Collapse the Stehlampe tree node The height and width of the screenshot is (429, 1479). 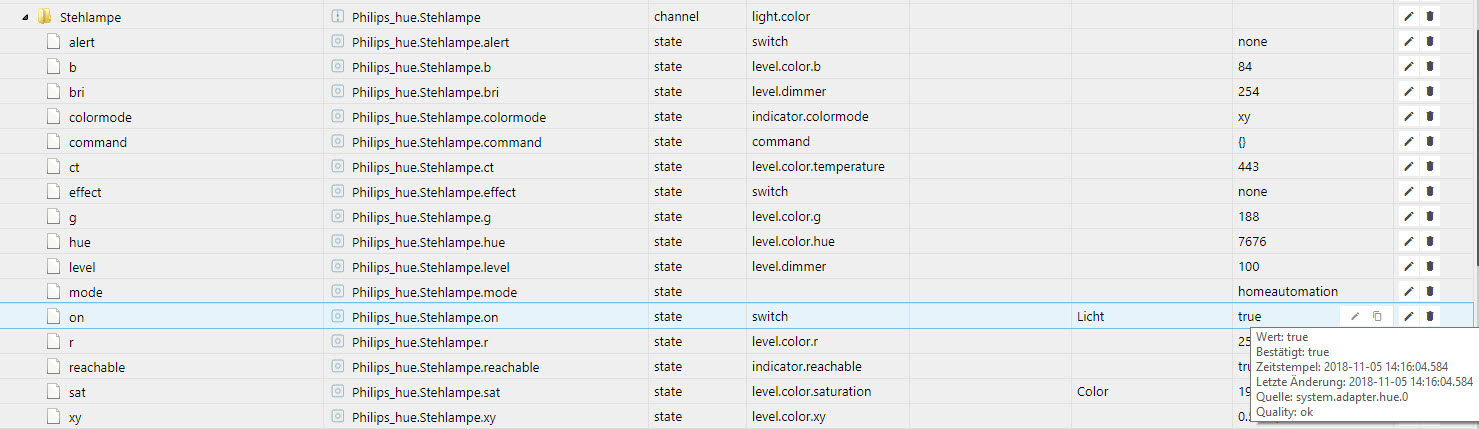coord(25,17)
